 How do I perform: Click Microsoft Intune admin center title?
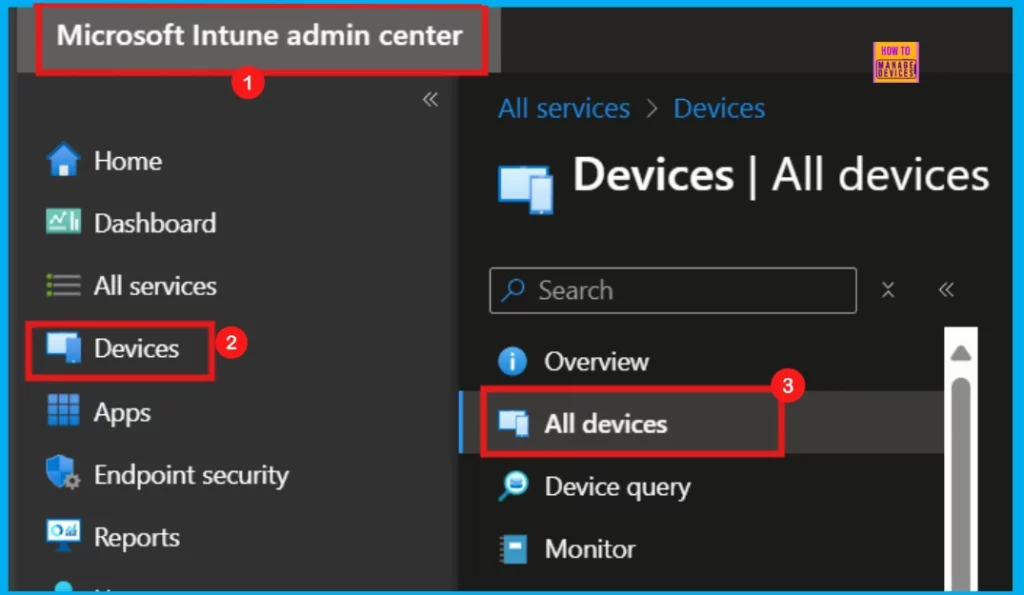point(259,35)
